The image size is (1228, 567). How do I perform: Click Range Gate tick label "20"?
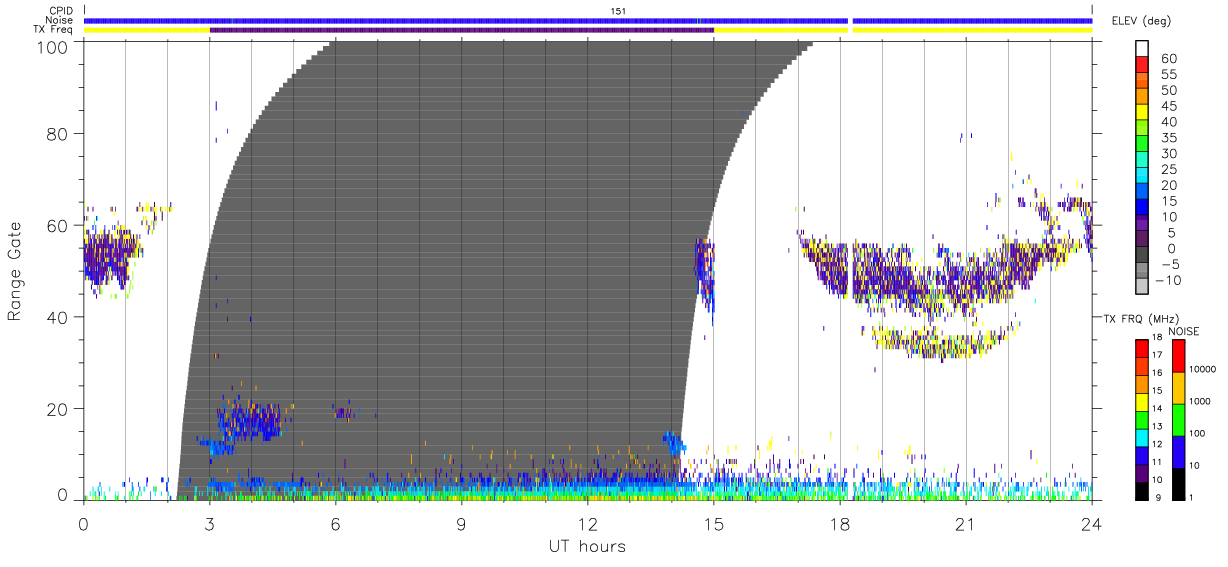click(x=58, y=409)
